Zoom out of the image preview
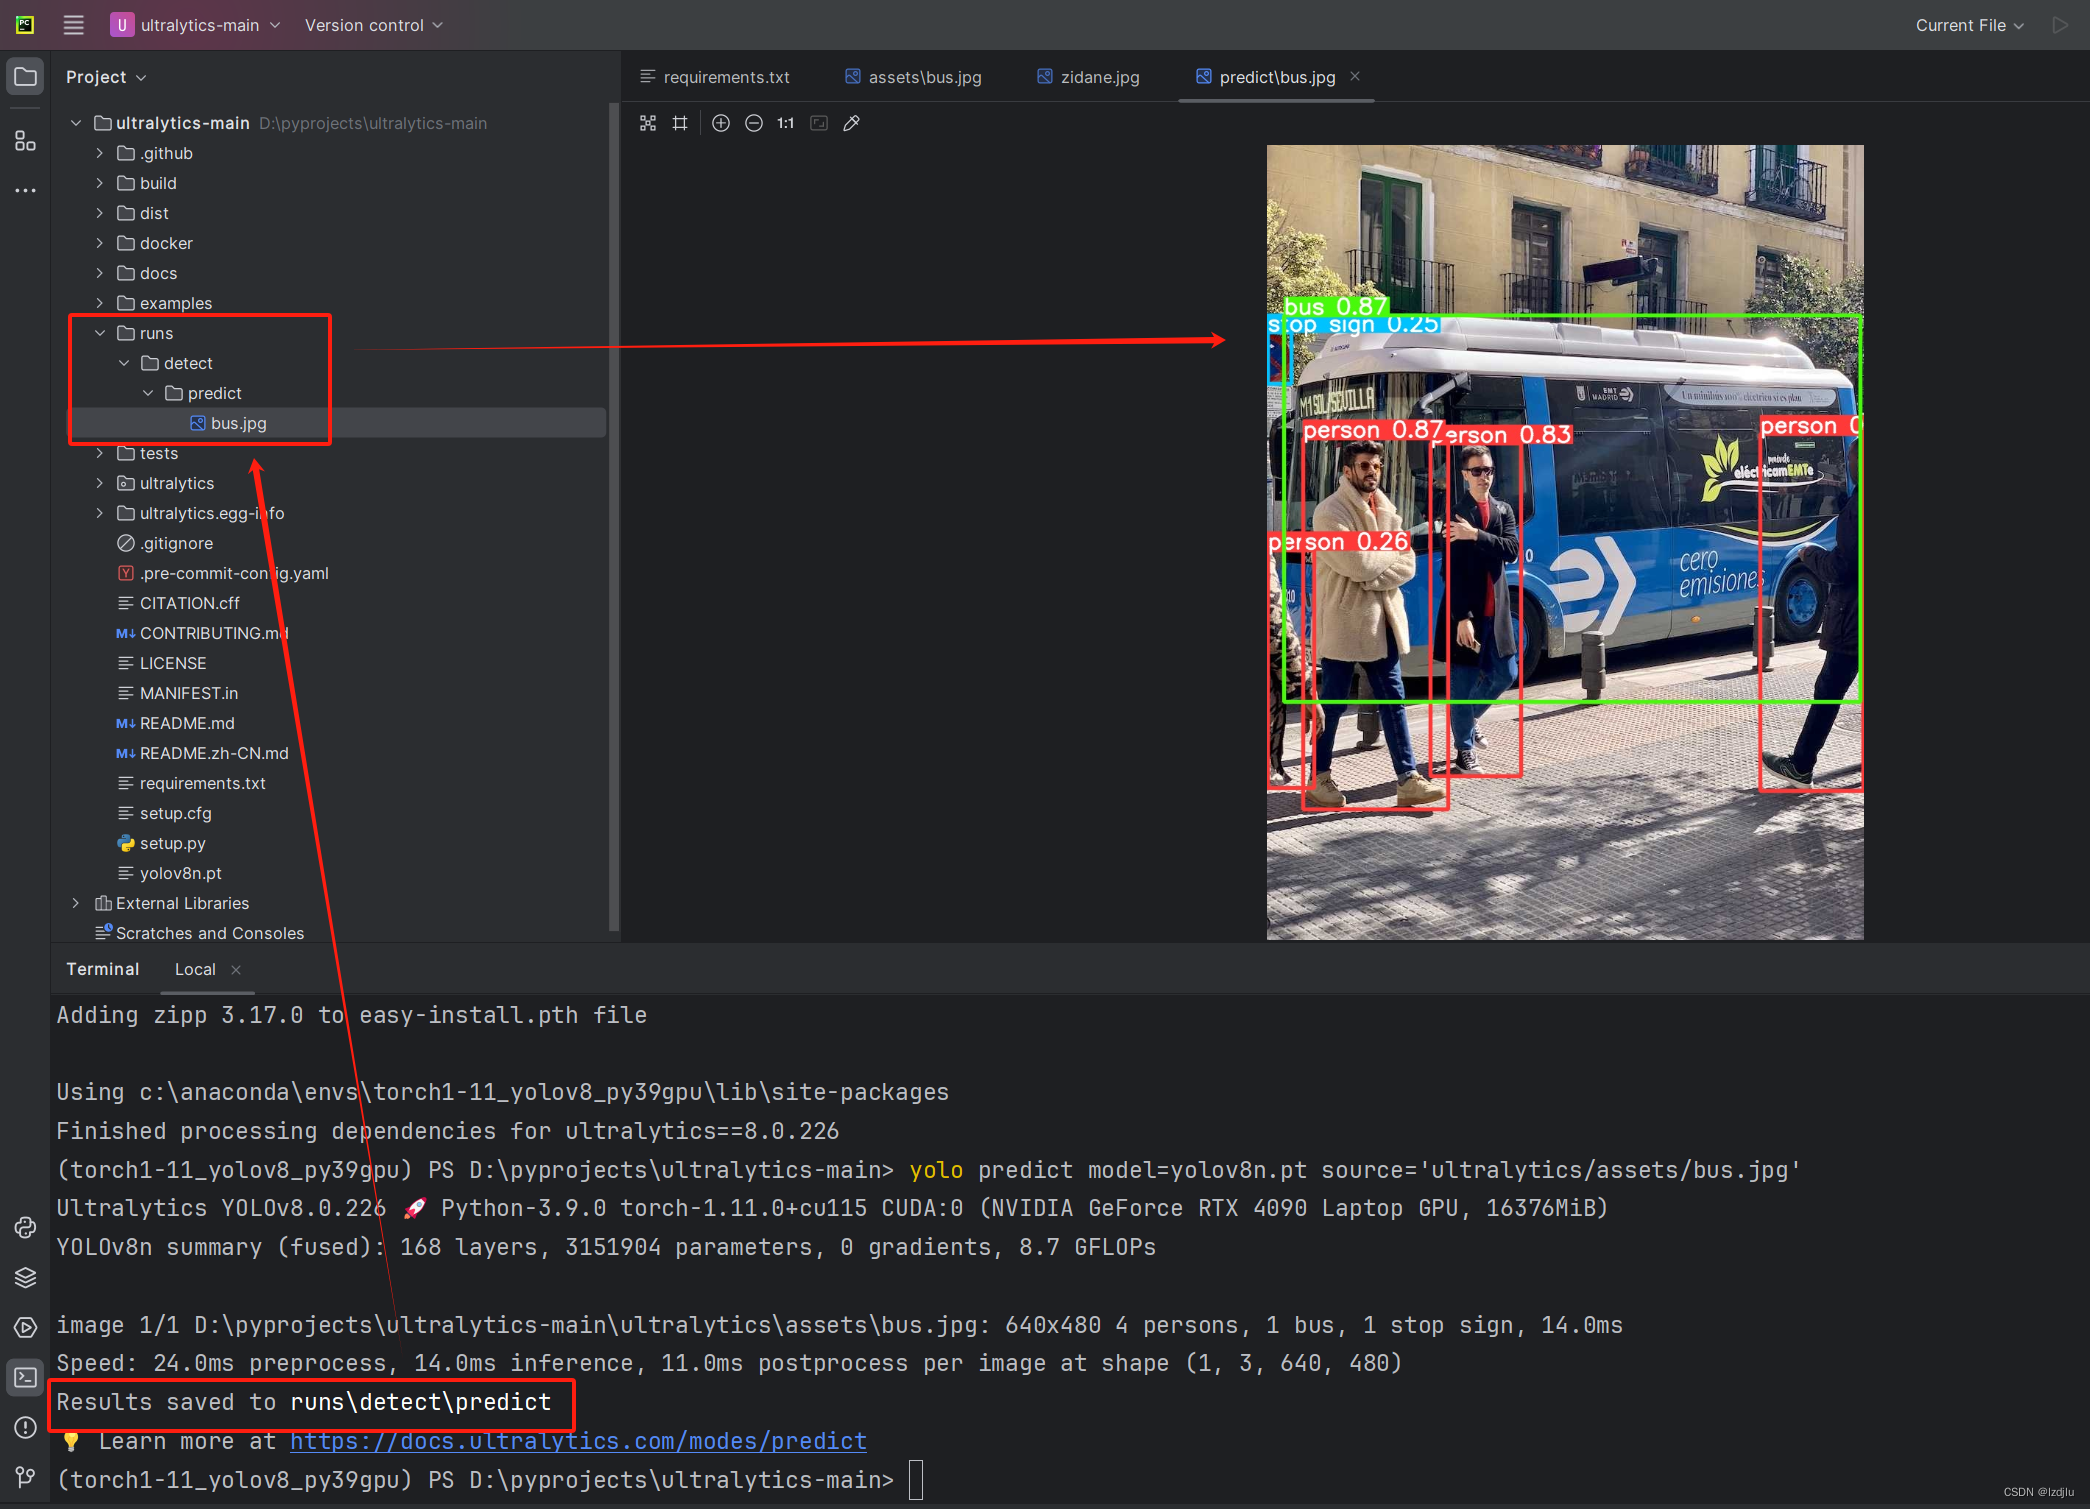 753,123
